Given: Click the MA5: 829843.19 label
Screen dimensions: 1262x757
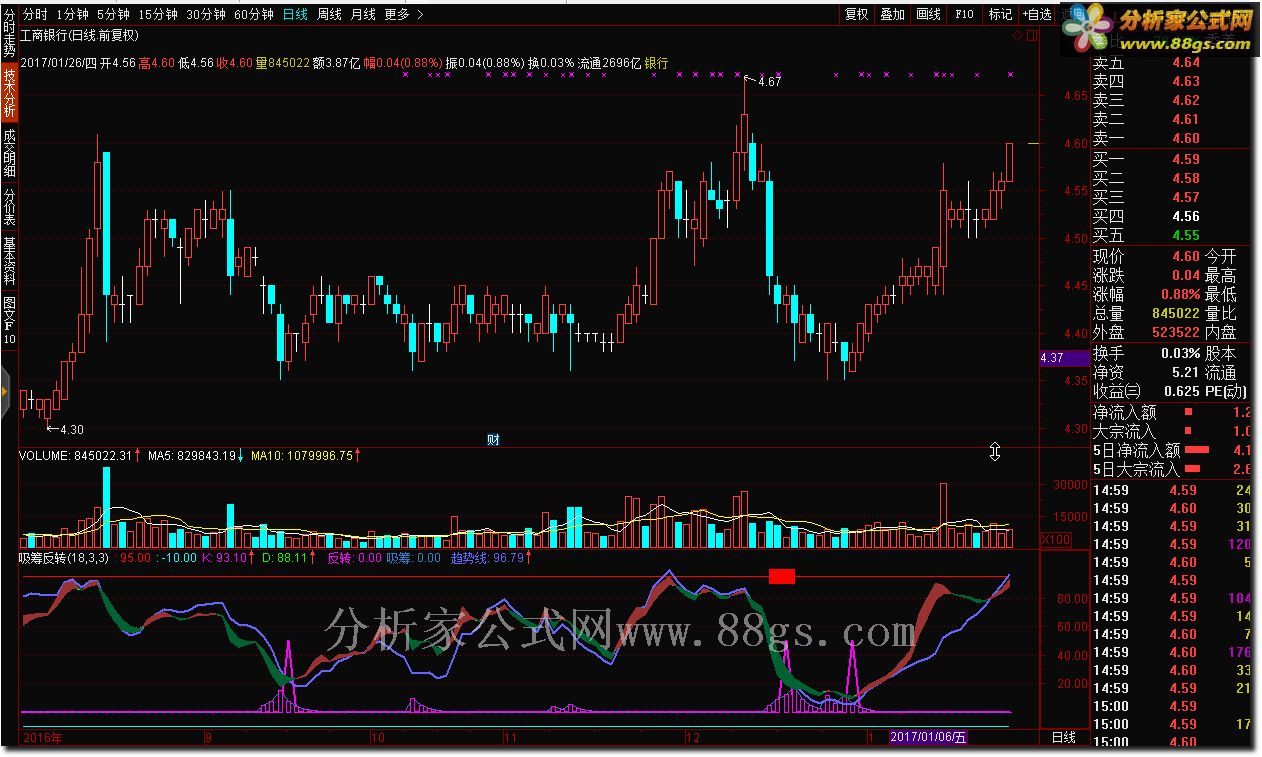Looking at the screenshot, I should click(x=192, y=456).
